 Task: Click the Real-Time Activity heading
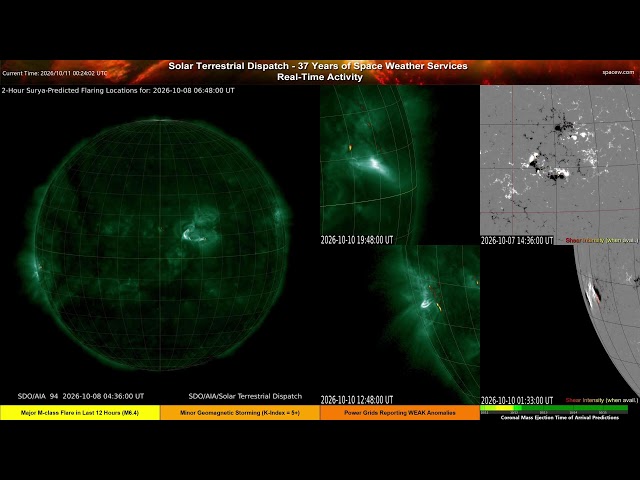[320, 77]
